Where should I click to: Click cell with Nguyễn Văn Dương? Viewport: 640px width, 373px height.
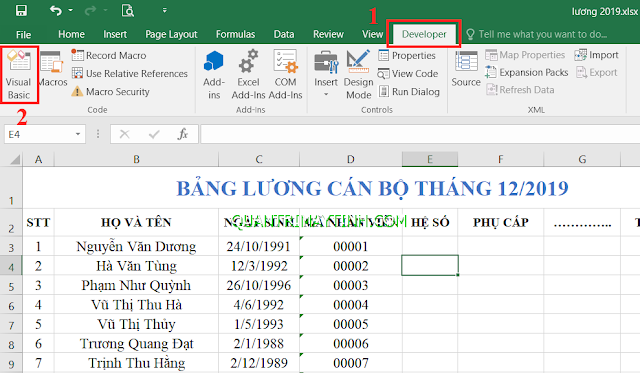(136, 246)
